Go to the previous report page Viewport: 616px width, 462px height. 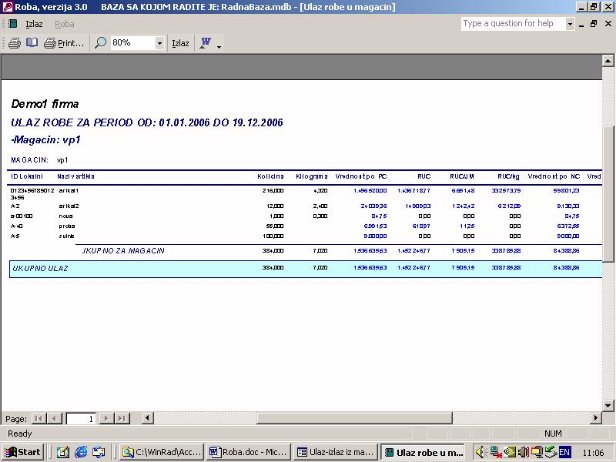tap(55, 418)
